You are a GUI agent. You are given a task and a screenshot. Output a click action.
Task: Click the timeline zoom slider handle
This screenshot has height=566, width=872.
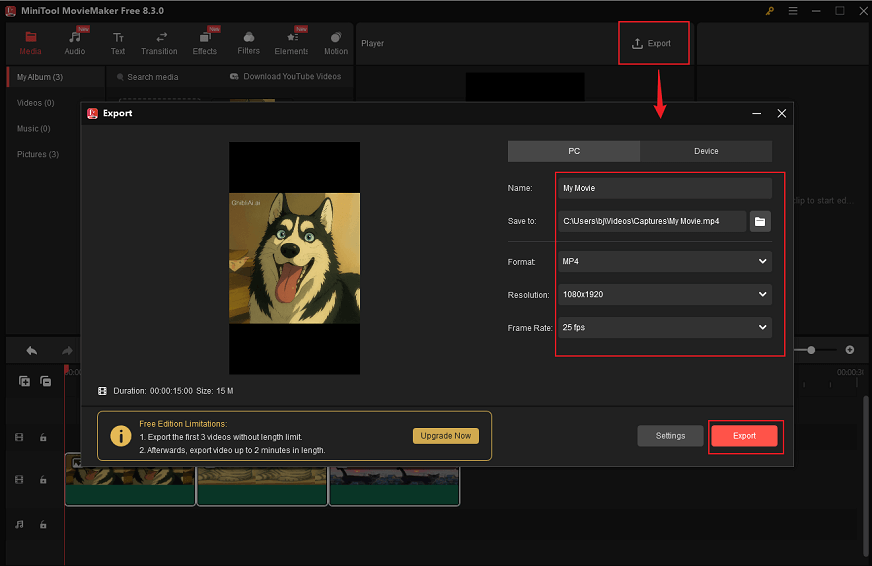click(811, 350)
